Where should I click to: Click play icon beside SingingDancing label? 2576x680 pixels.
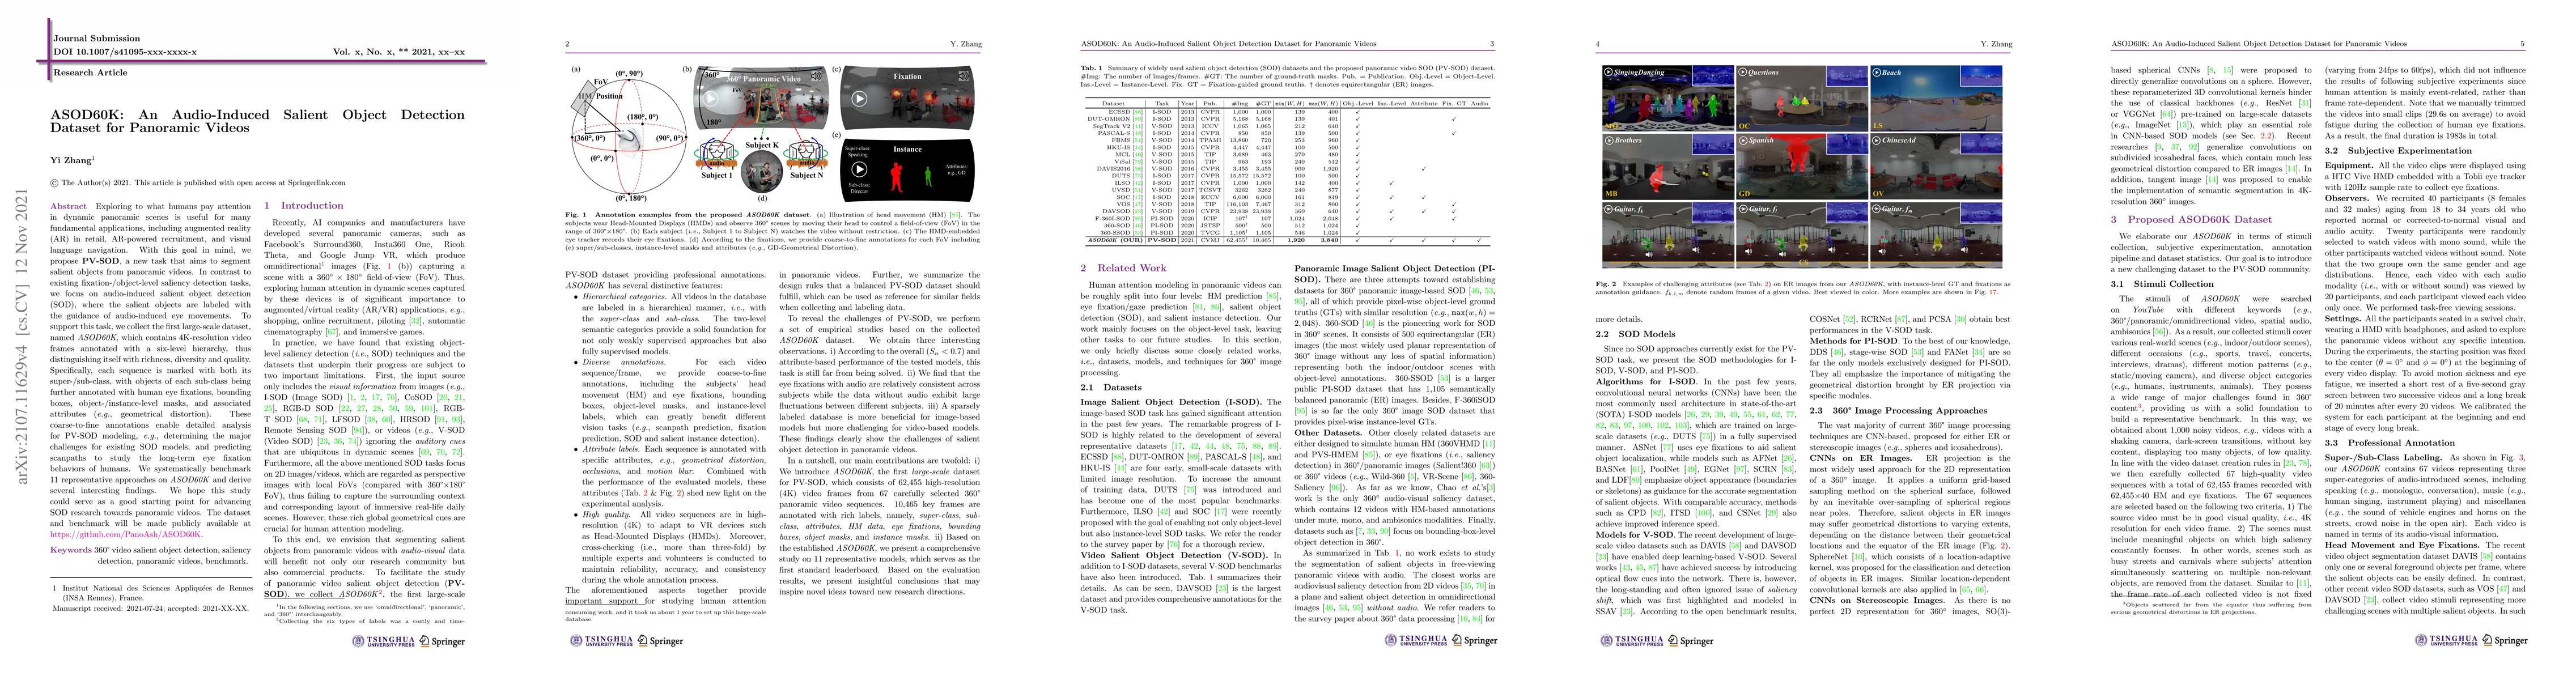click(x=1609, y=72)
